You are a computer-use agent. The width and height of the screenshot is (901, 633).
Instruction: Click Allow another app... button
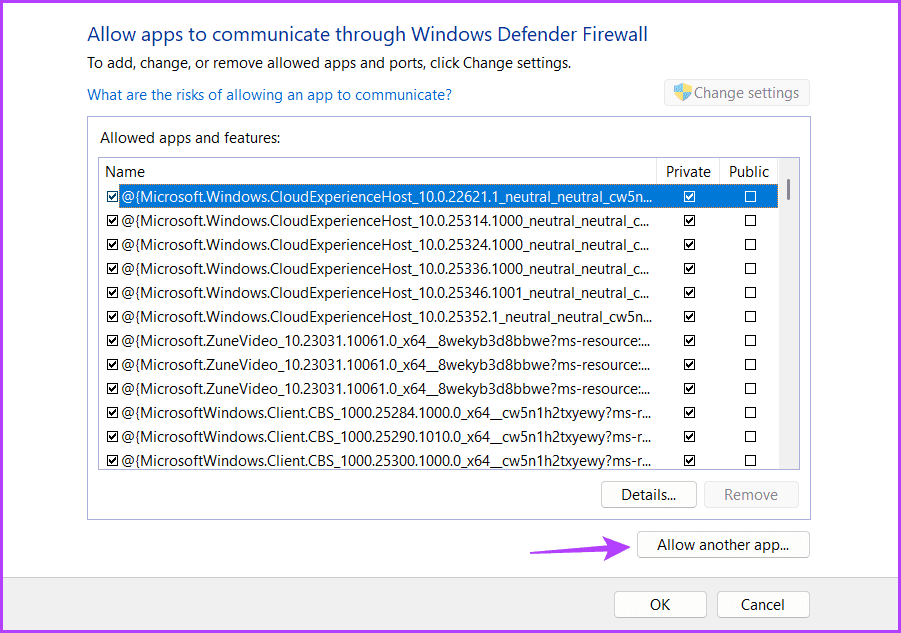pos(723,545)
